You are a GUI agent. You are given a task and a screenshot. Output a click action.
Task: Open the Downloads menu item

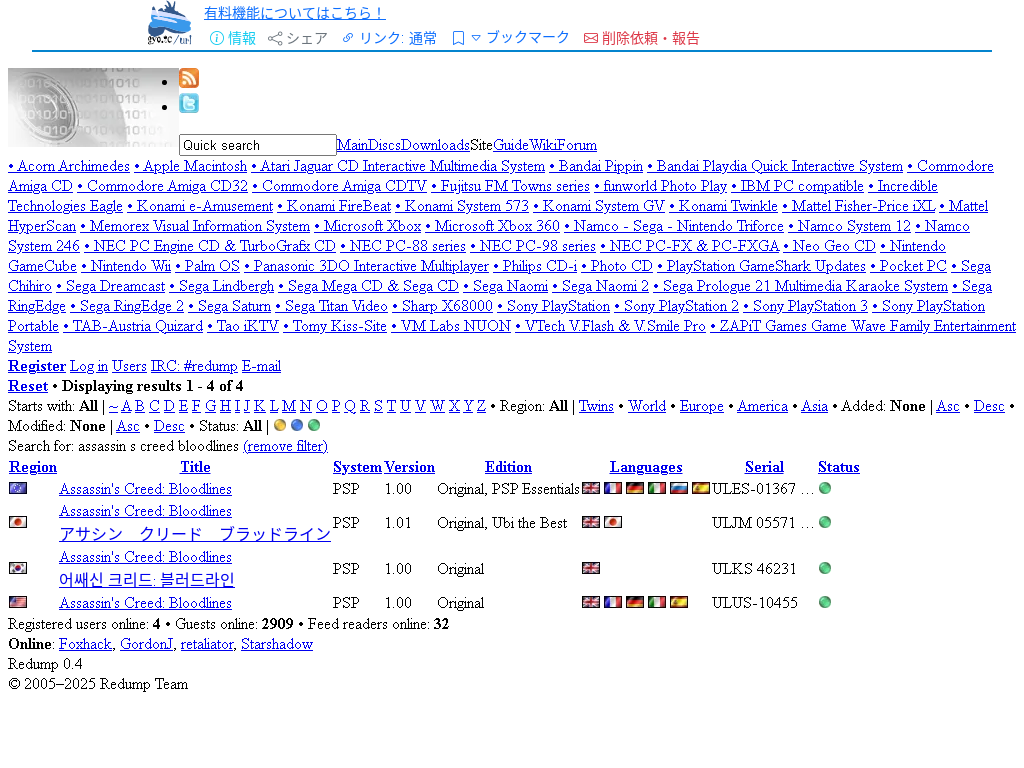436,145
